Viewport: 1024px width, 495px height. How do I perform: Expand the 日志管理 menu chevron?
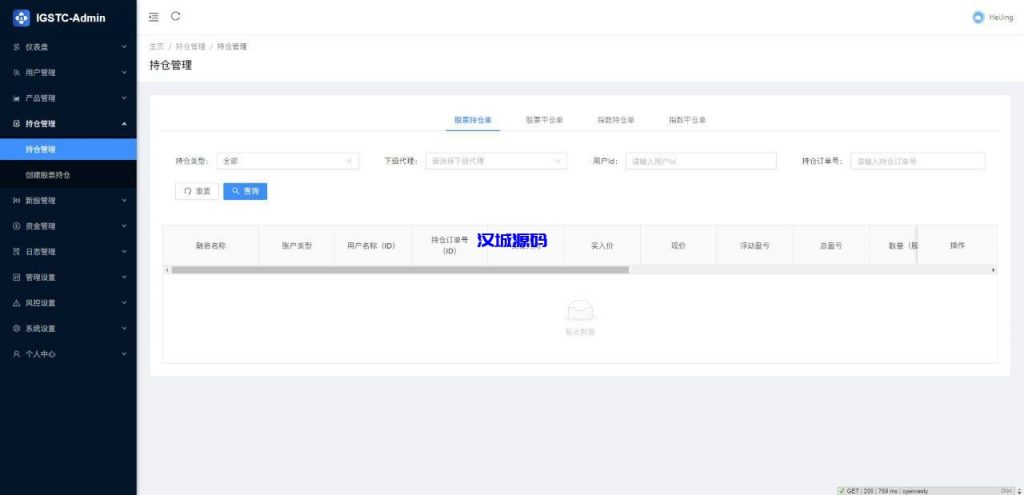(124, 251)
